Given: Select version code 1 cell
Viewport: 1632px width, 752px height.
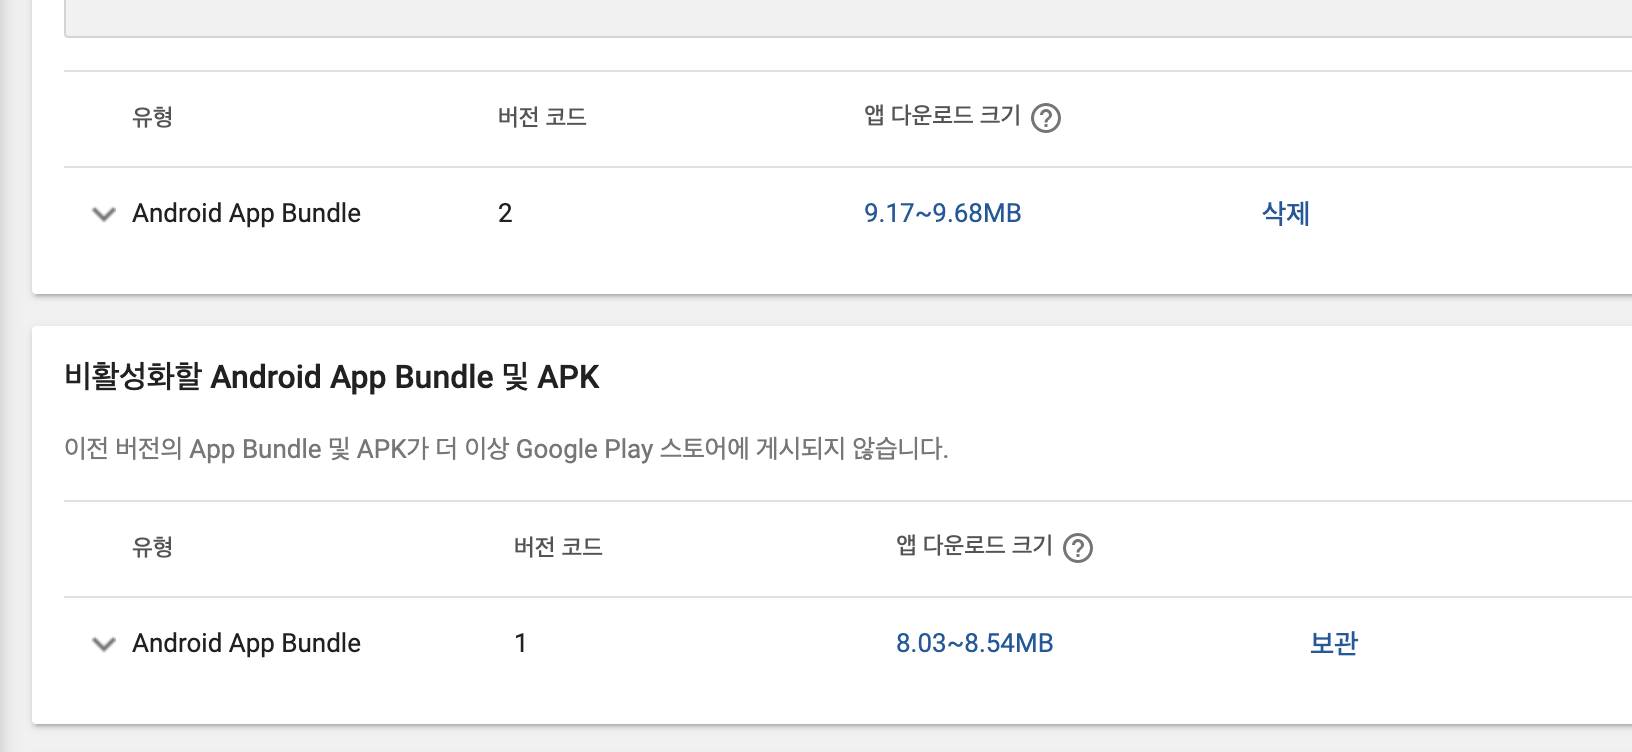Looking at the screenshot, I should [x=521, y=643].
